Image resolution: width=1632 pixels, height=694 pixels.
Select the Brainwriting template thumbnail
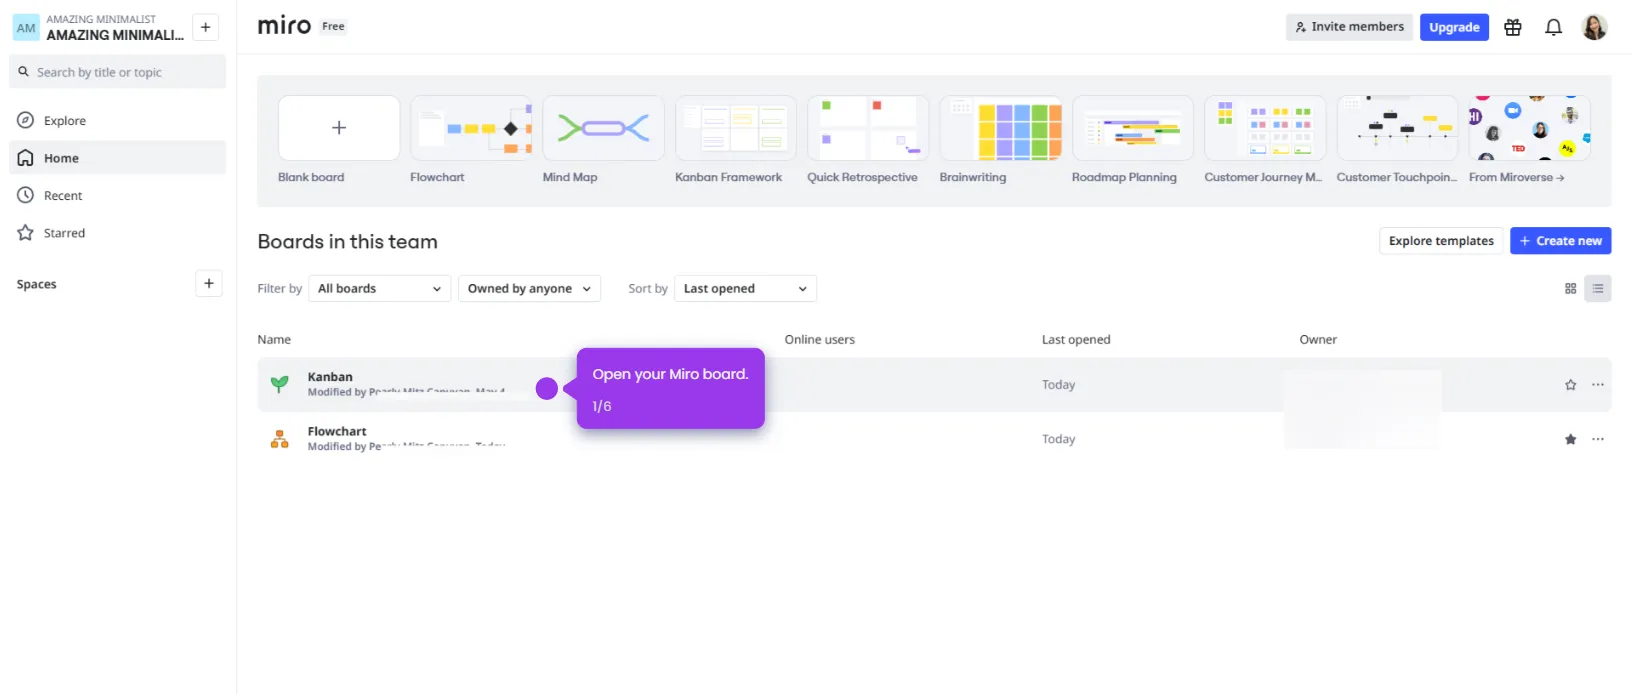[x=1000, y=128]
